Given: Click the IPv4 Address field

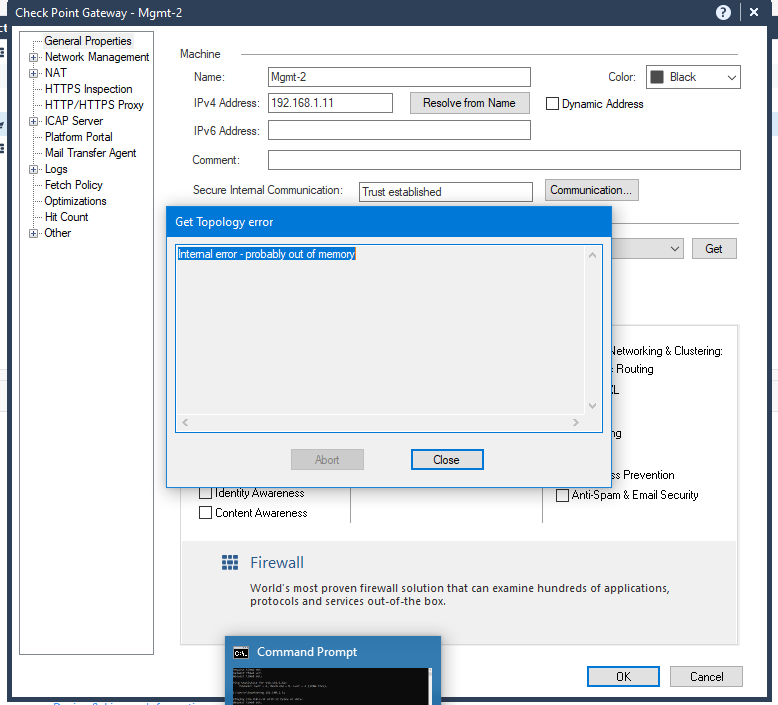Looking at the screenshot, I should [x=330, y=103].
